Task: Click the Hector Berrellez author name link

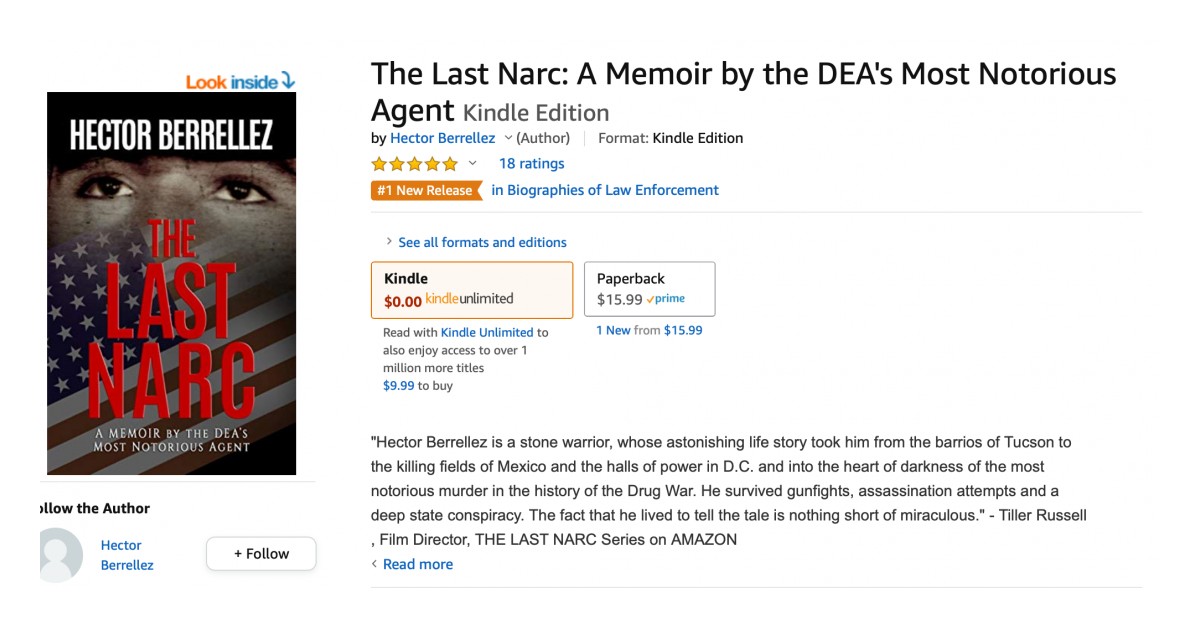Action: 443,138
